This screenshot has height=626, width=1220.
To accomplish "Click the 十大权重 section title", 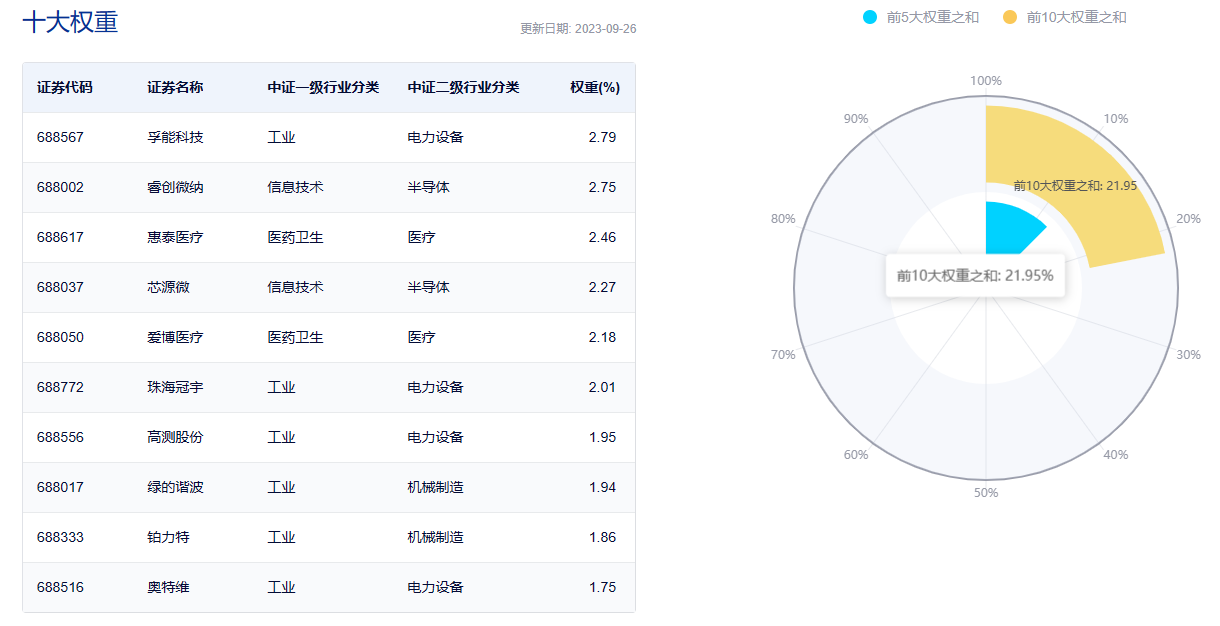I will pos(70,22).
